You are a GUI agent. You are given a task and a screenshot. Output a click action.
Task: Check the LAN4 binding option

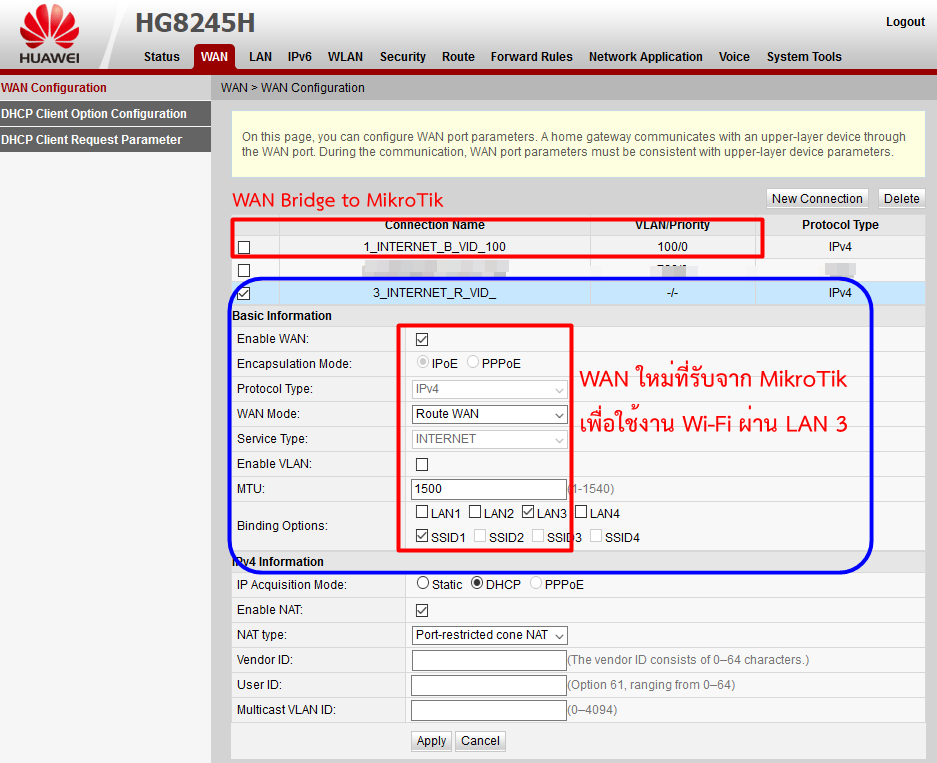[581, 511]
